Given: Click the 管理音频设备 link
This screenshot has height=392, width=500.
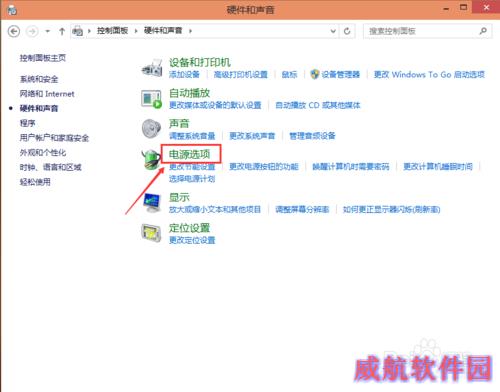Looking at the screenshot, I should (312, 136).
